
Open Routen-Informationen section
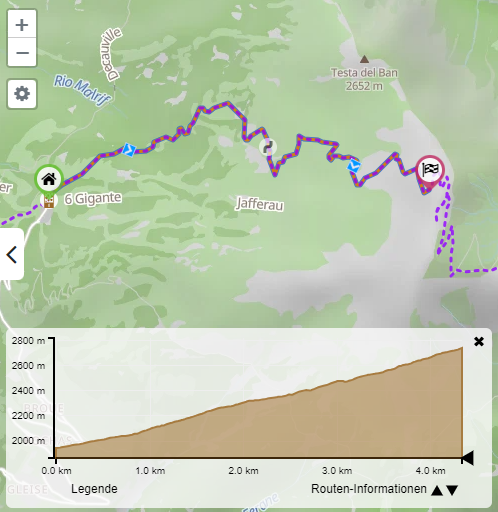pyautogui.click(x=369, y=489)
